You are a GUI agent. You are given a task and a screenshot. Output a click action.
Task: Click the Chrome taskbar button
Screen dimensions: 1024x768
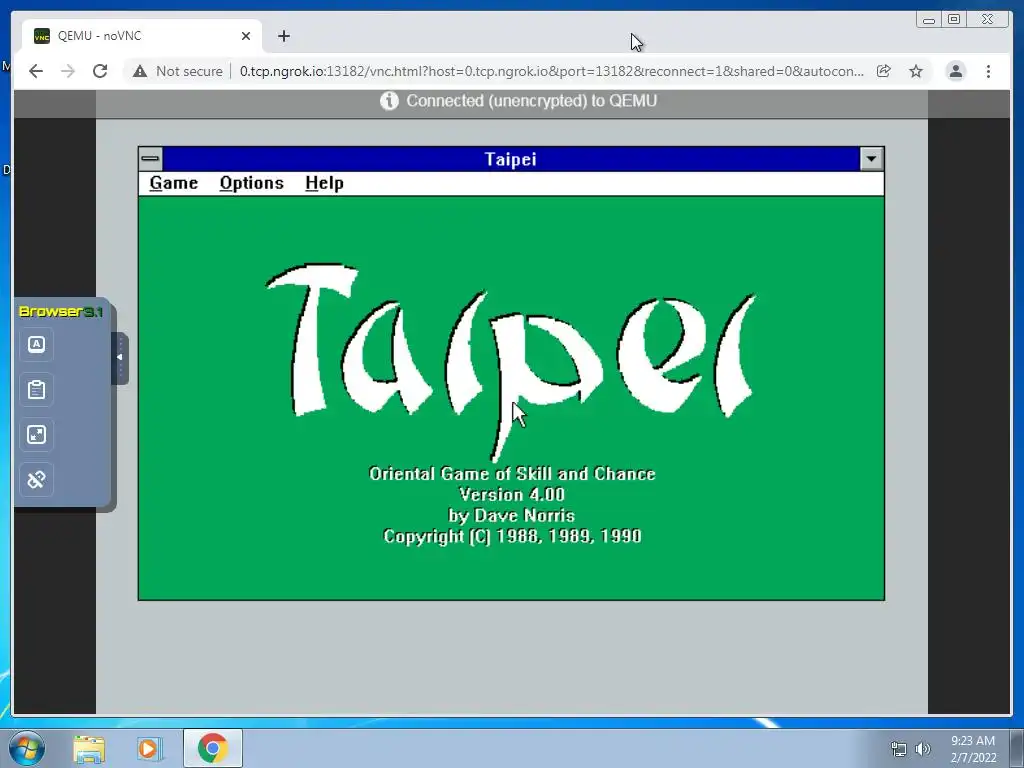coord(213,748)
